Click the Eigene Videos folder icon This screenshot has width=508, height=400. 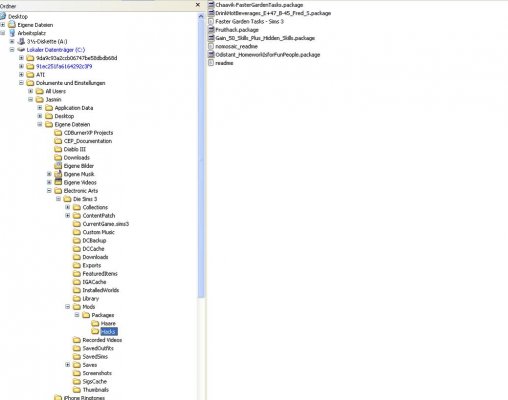pyautogui.click(x=58, y=182)
